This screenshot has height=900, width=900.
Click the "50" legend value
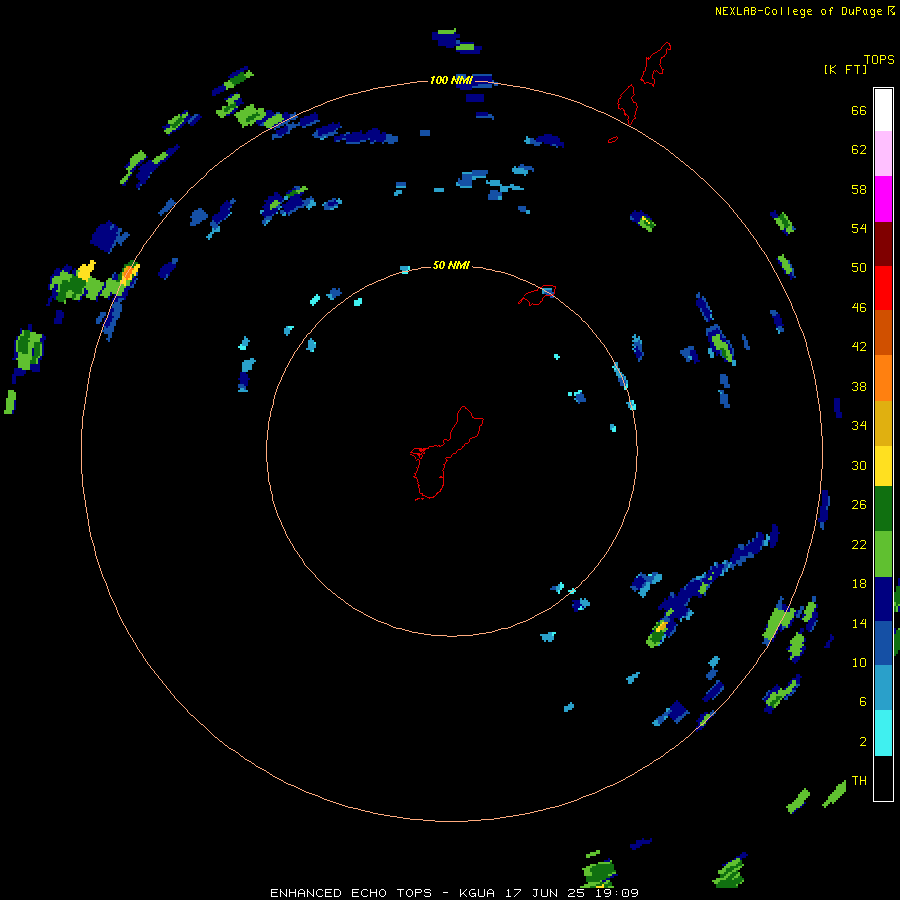(859, 268)
